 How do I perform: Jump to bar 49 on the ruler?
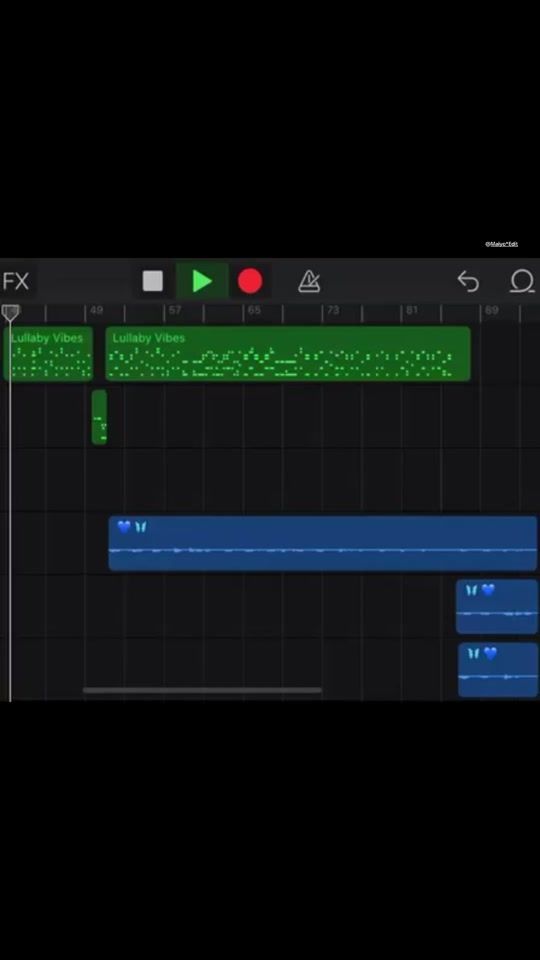96,310
